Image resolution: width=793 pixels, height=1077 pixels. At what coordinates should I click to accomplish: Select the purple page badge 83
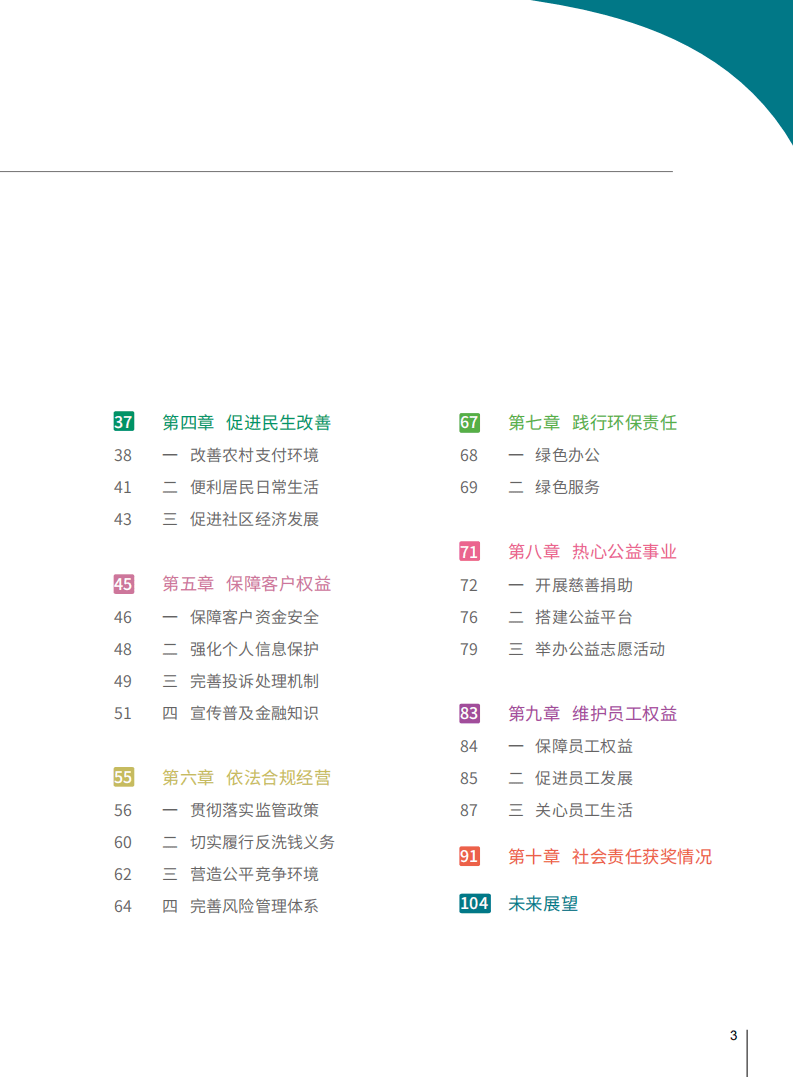point(470,713)
